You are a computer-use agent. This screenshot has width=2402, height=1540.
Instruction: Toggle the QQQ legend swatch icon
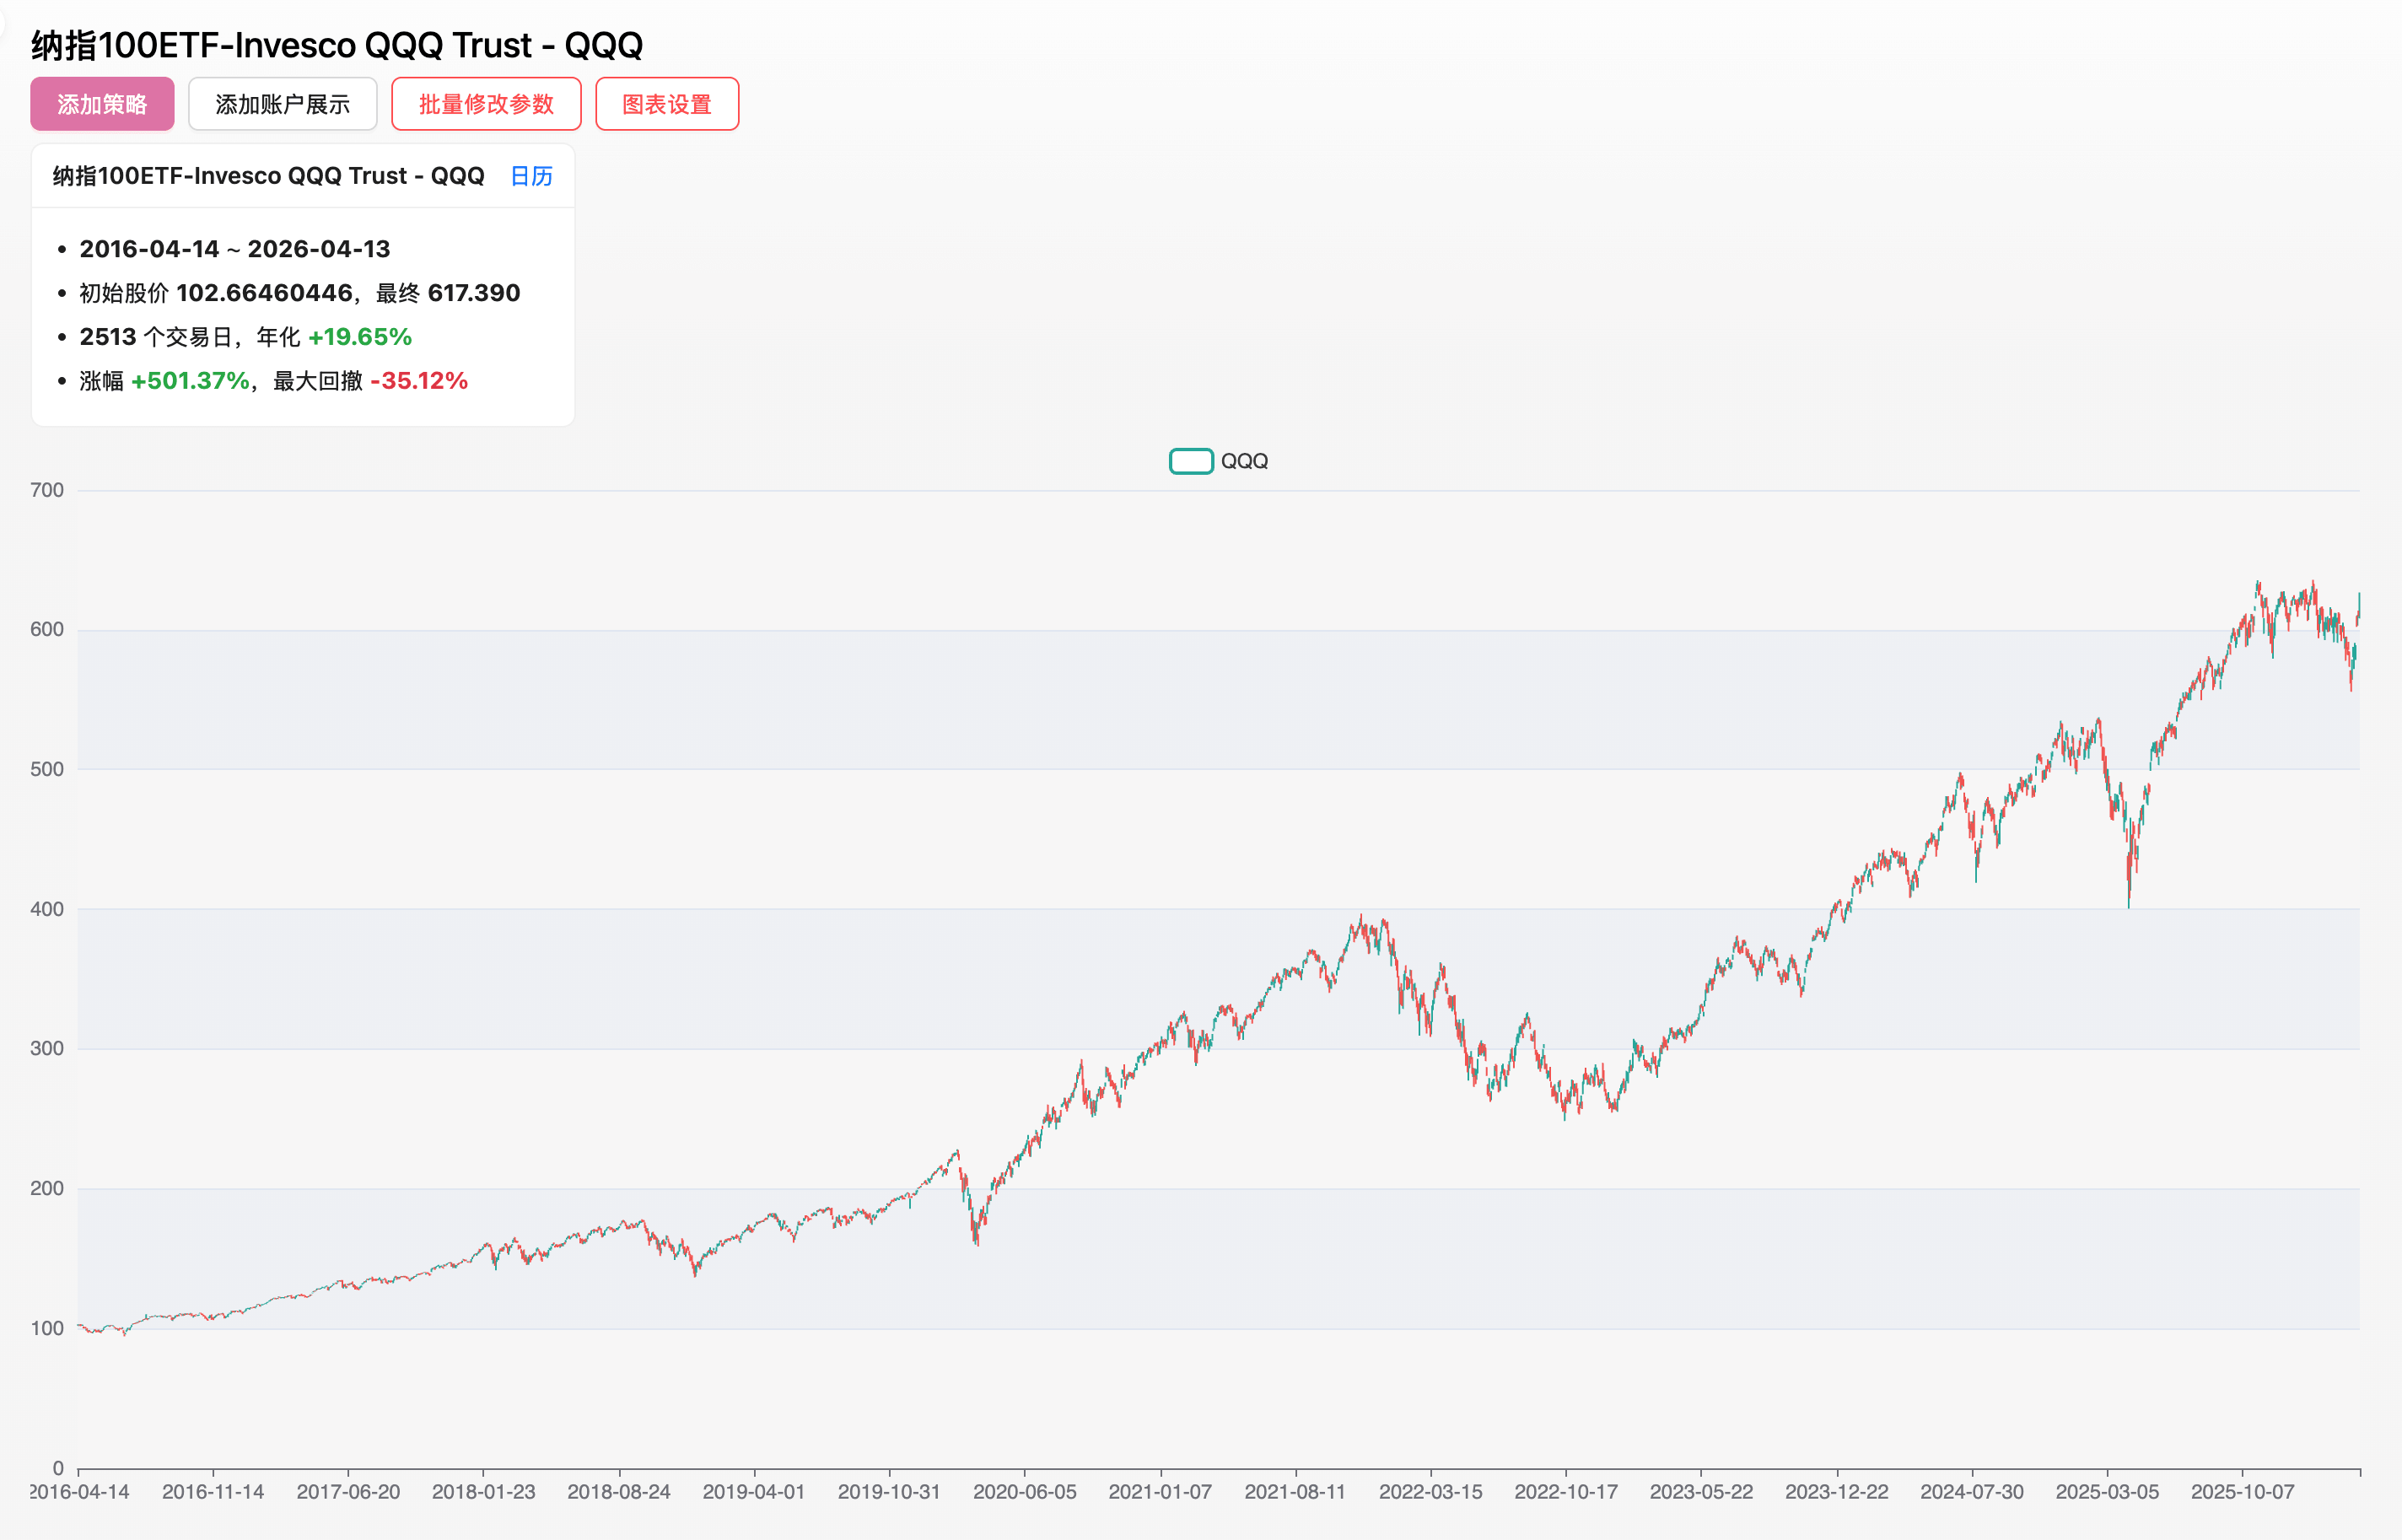[x=1190, y=461]
